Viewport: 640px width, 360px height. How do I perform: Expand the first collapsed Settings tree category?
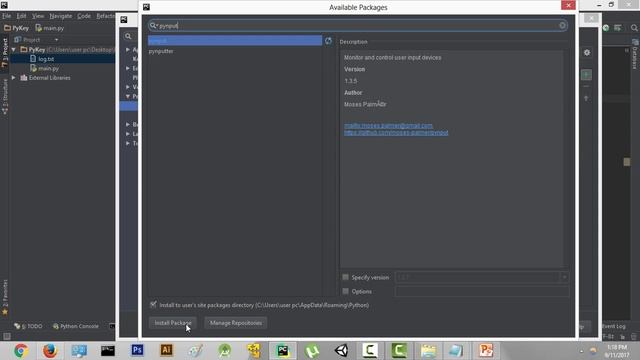(128, 49)
